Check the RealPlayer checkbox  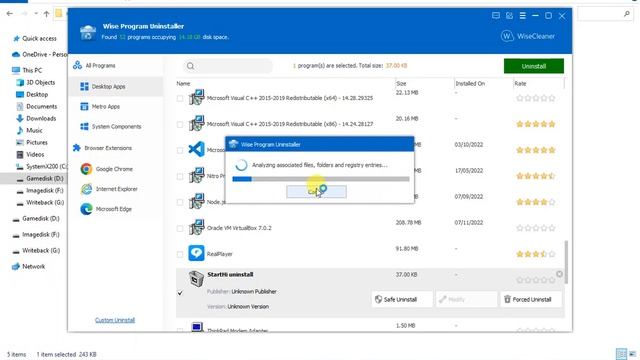[x=180, y=254]
